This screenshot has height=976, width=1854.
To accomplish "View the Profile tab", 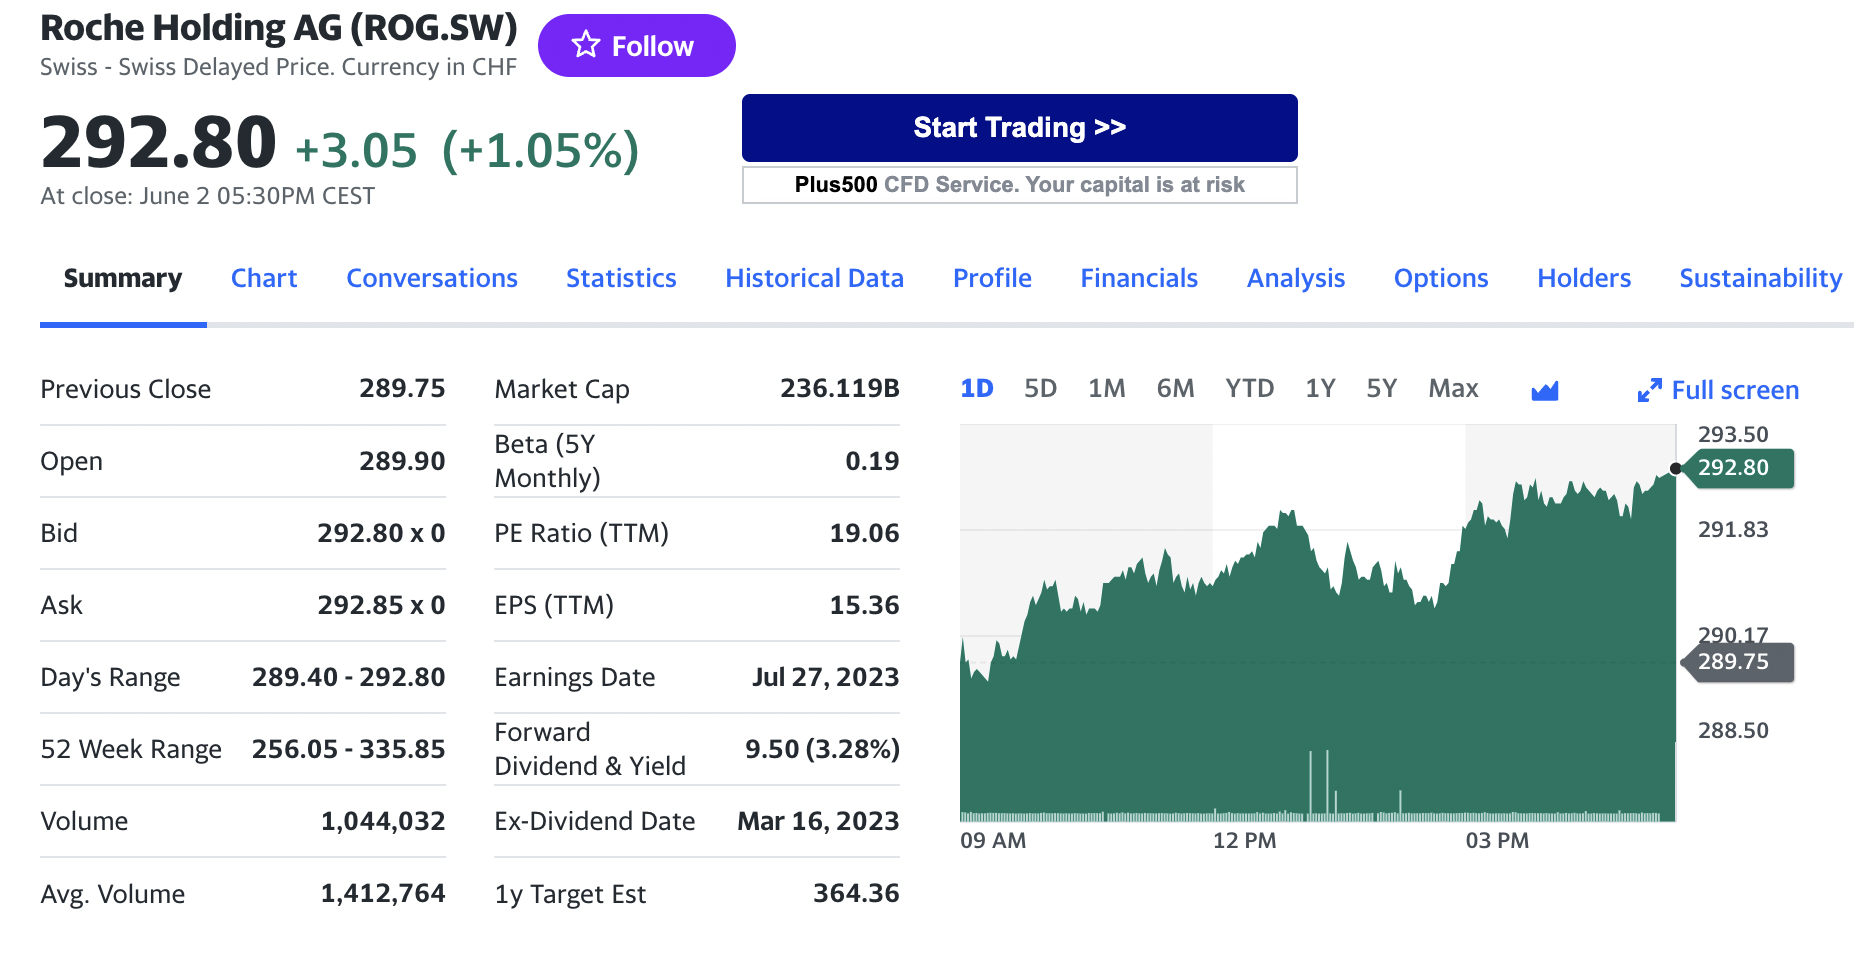I will [992, 278].
